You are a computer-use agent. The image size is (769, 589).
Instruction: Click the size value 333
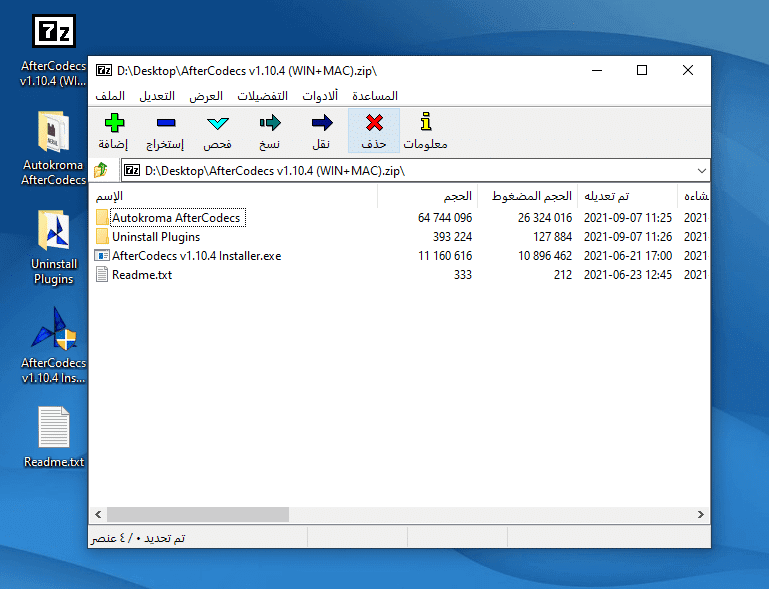click(462, 275)
